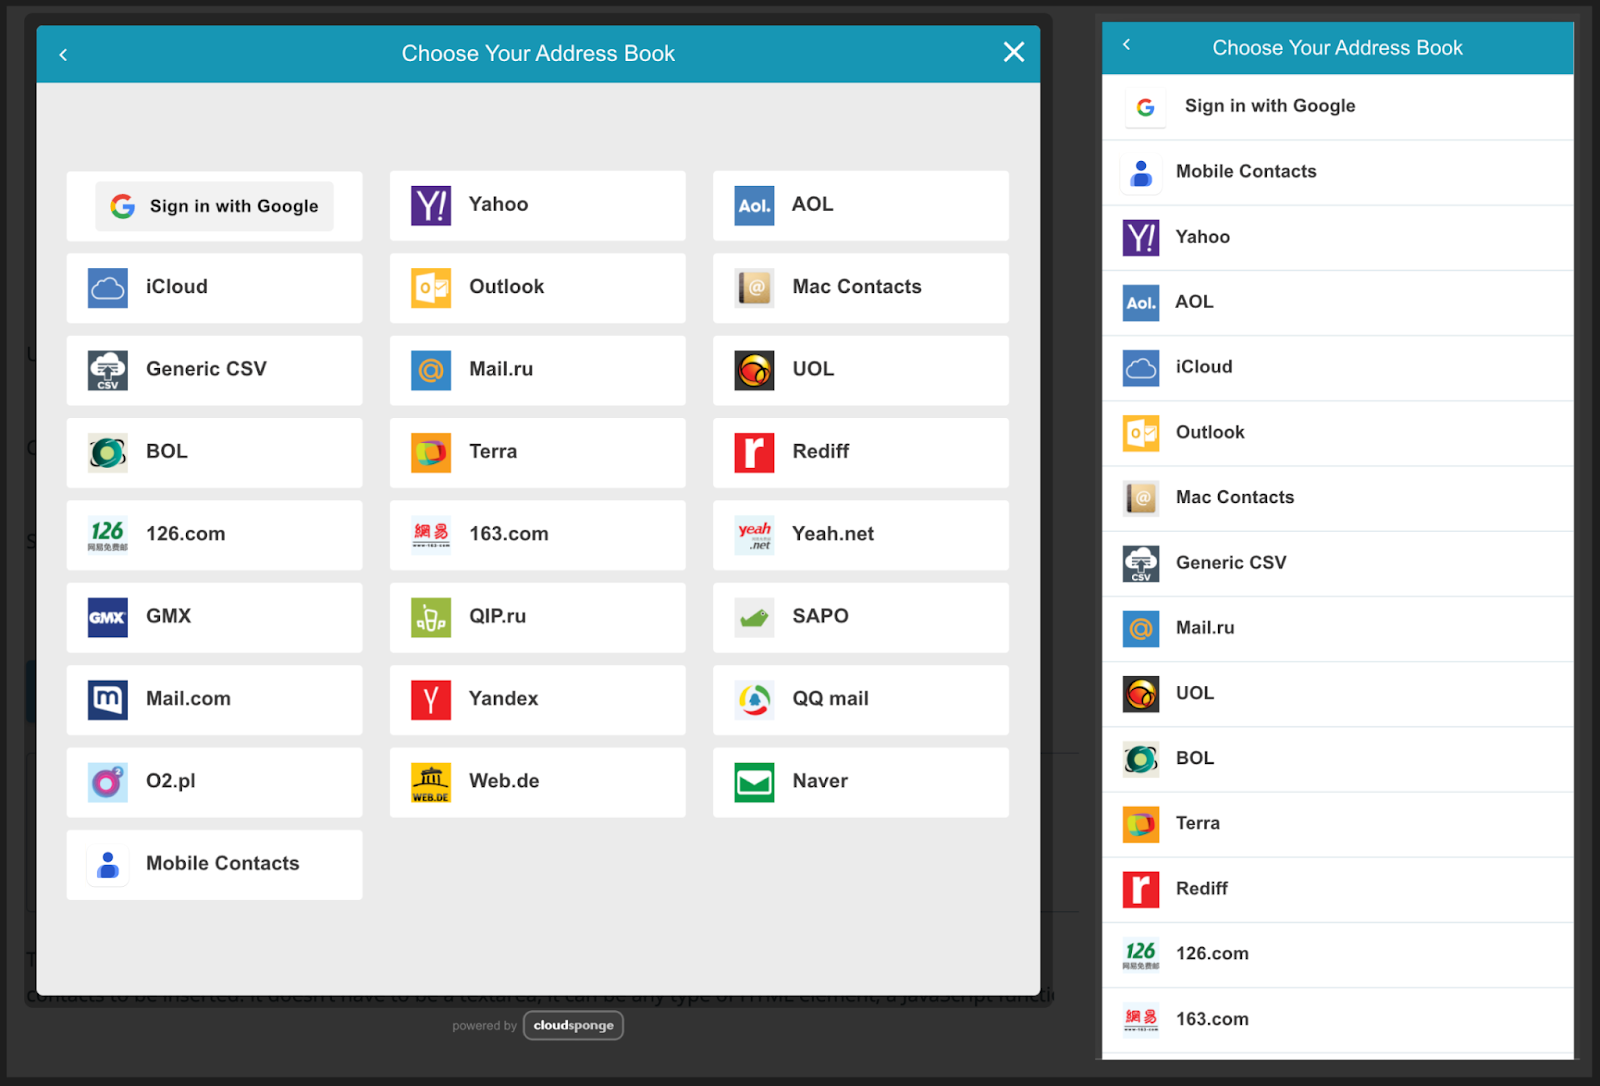The width and height of the screenshot is (1600, 1086).
Task: Select Mobile Contacts icon in desktop dialog grid
Action: pos(108,865)
